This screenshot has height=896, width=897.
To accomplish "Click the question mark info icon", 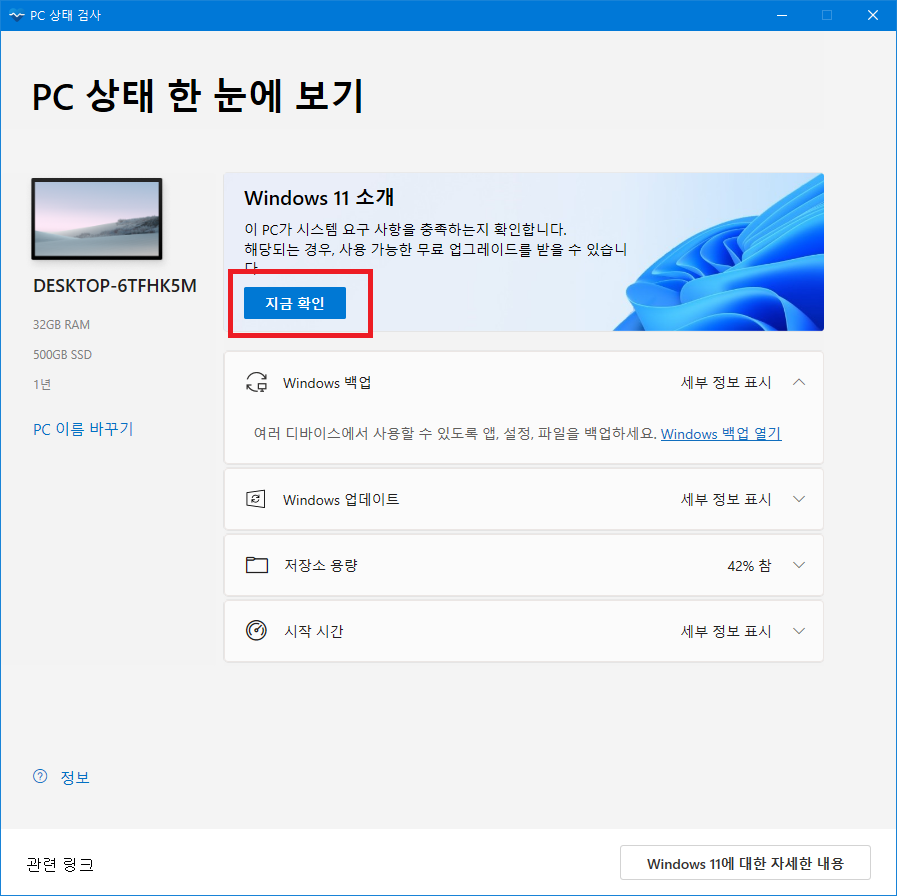I will [40, 776].
